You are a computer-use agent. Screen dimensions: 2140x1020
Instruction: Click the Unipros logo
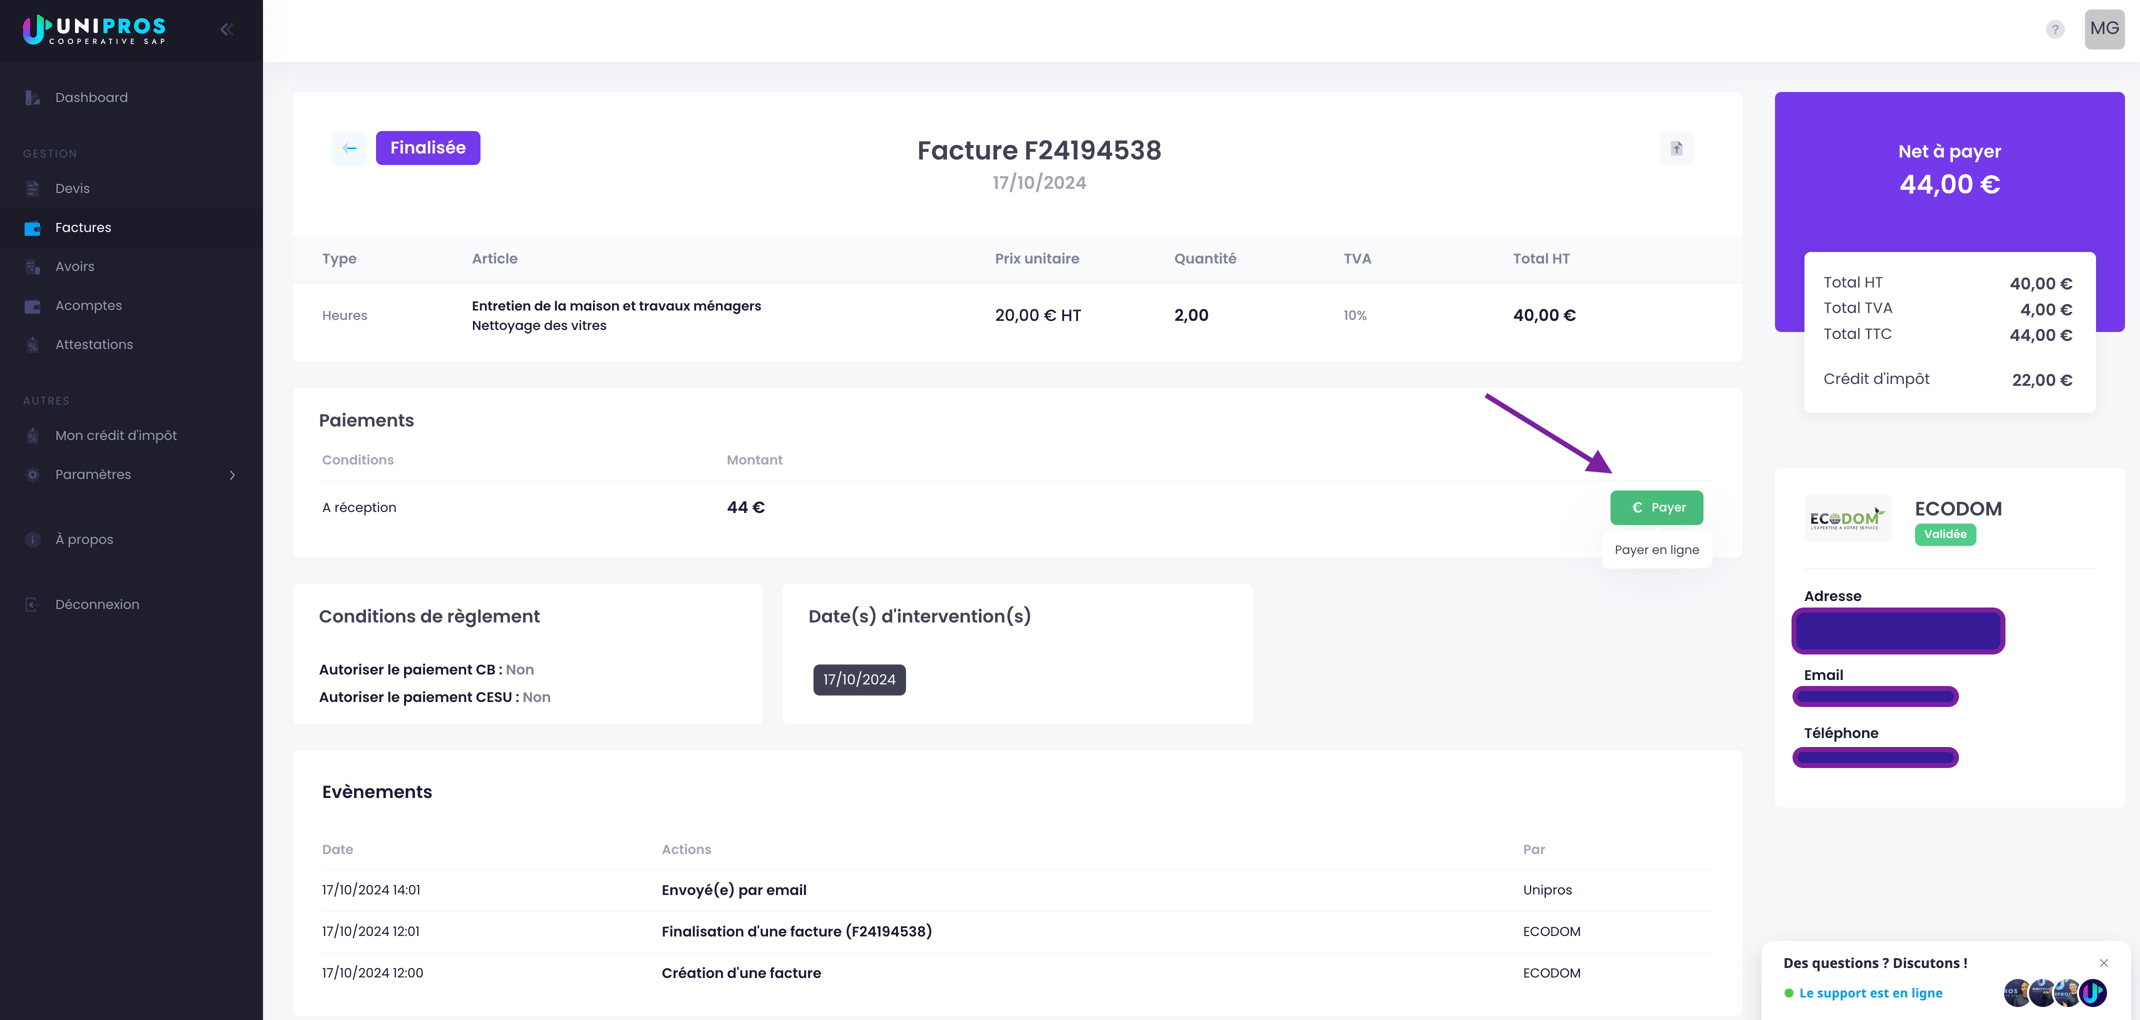(95, 30)
